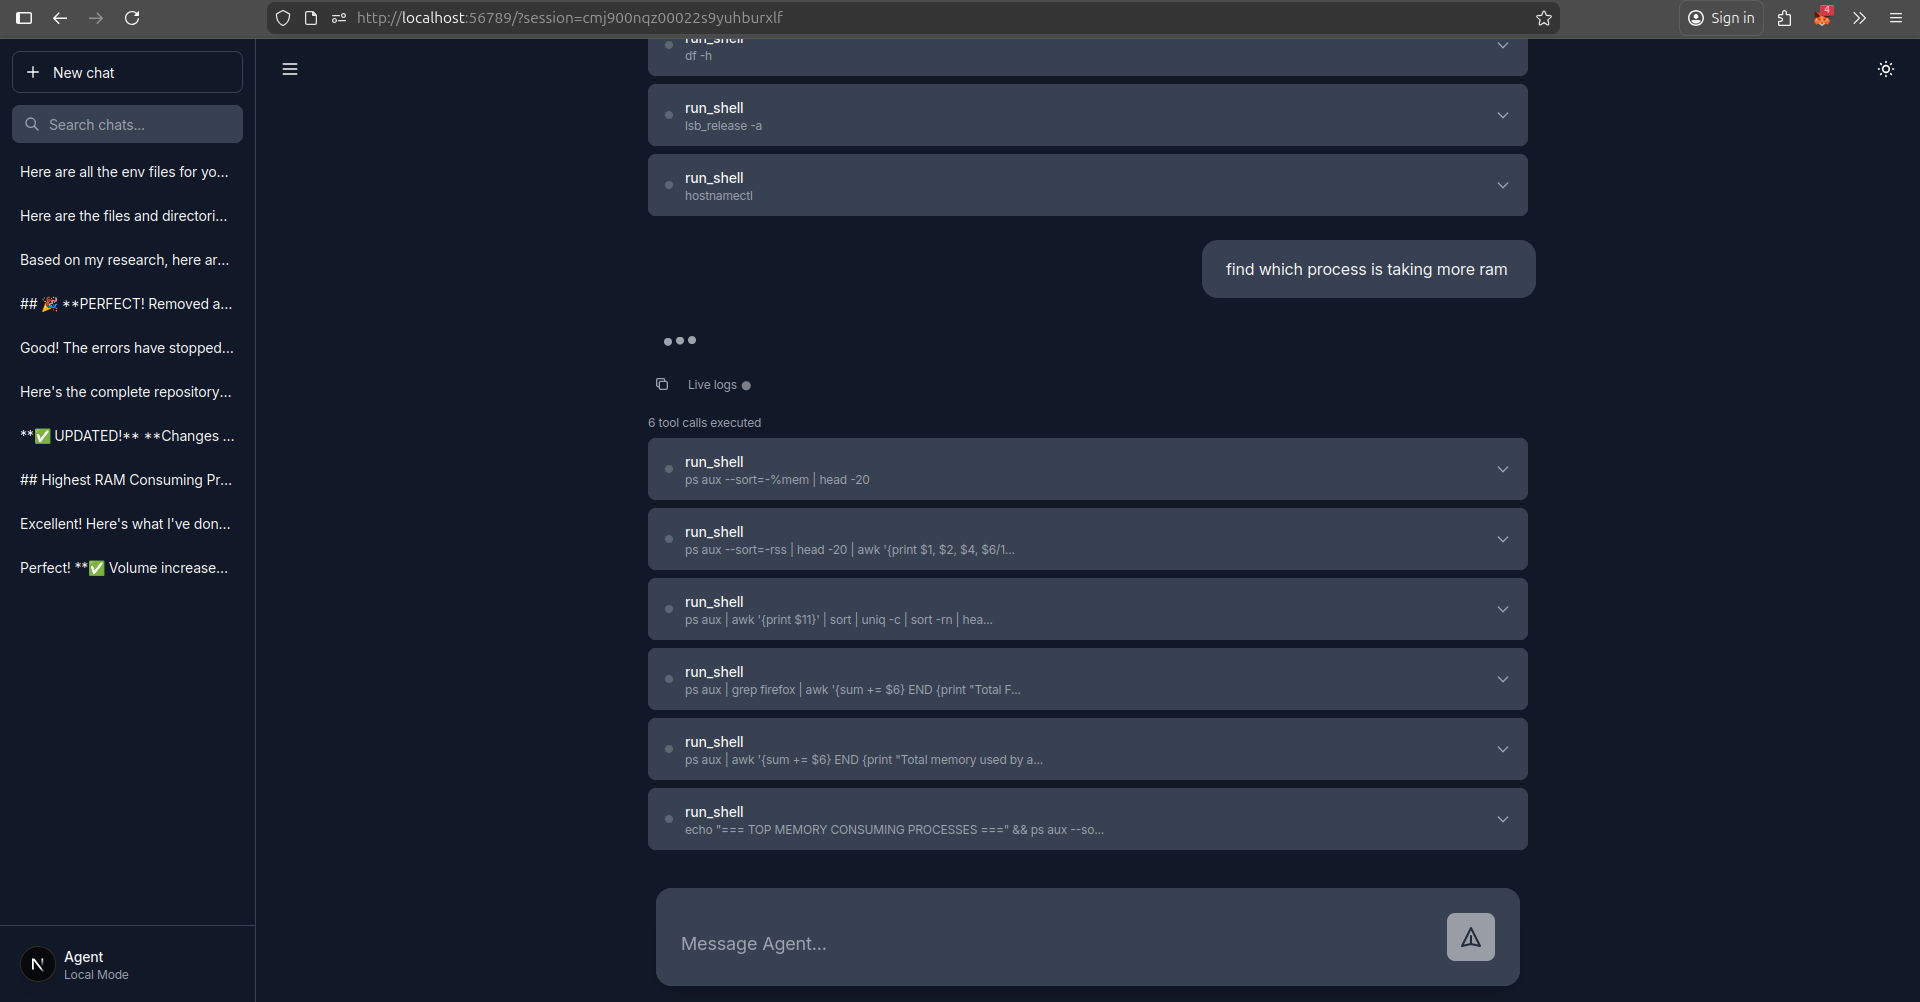Expand the lsb_release -a tool call details
This screenshot has height=1002, width=1920.
point(1502,115)
